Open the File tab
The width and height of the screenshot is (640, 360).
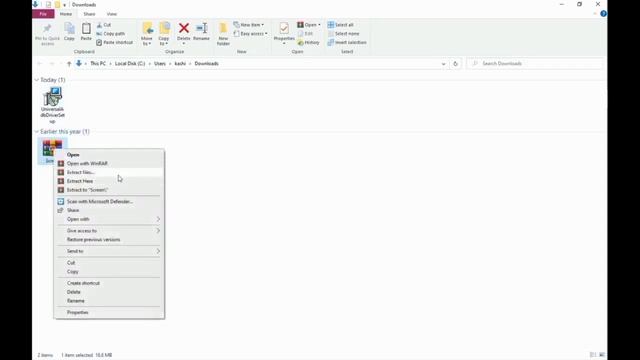43,14
